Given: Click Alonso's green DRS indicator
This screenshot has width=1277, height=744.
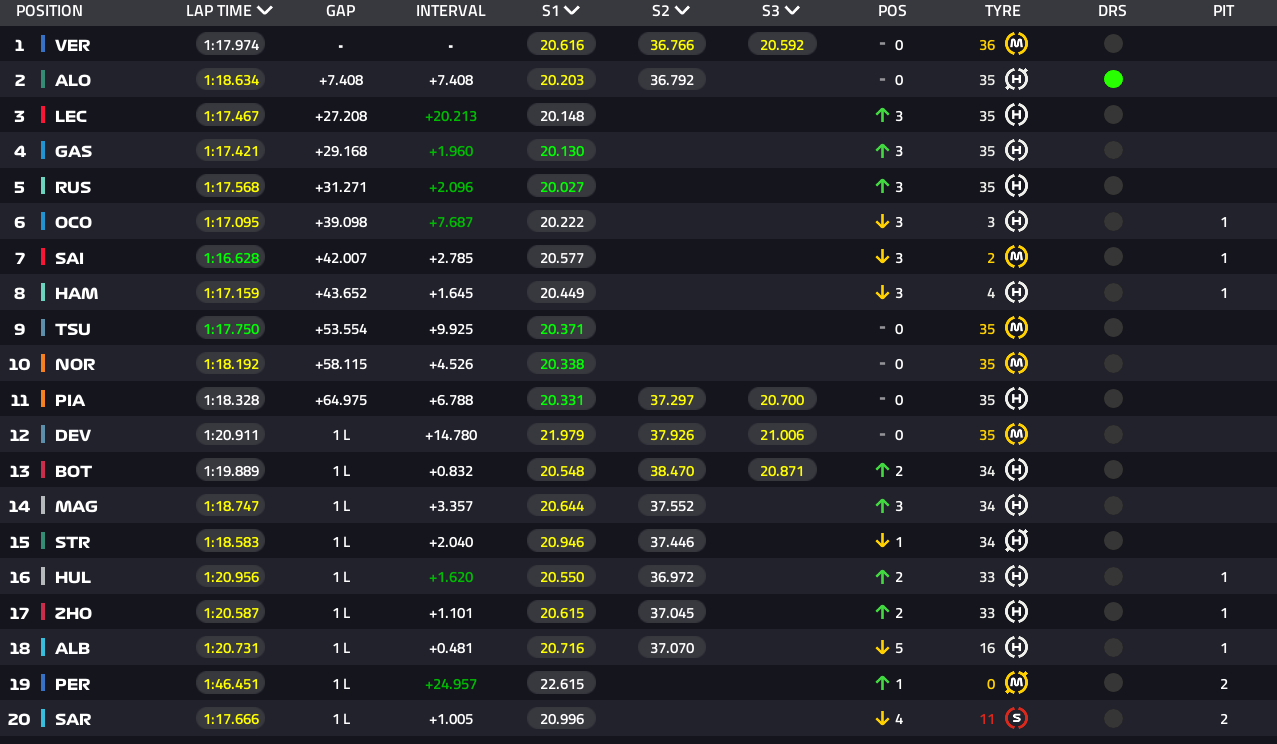Looking at the screenshot, I should pyautogui.click(x=1113, y=80).
